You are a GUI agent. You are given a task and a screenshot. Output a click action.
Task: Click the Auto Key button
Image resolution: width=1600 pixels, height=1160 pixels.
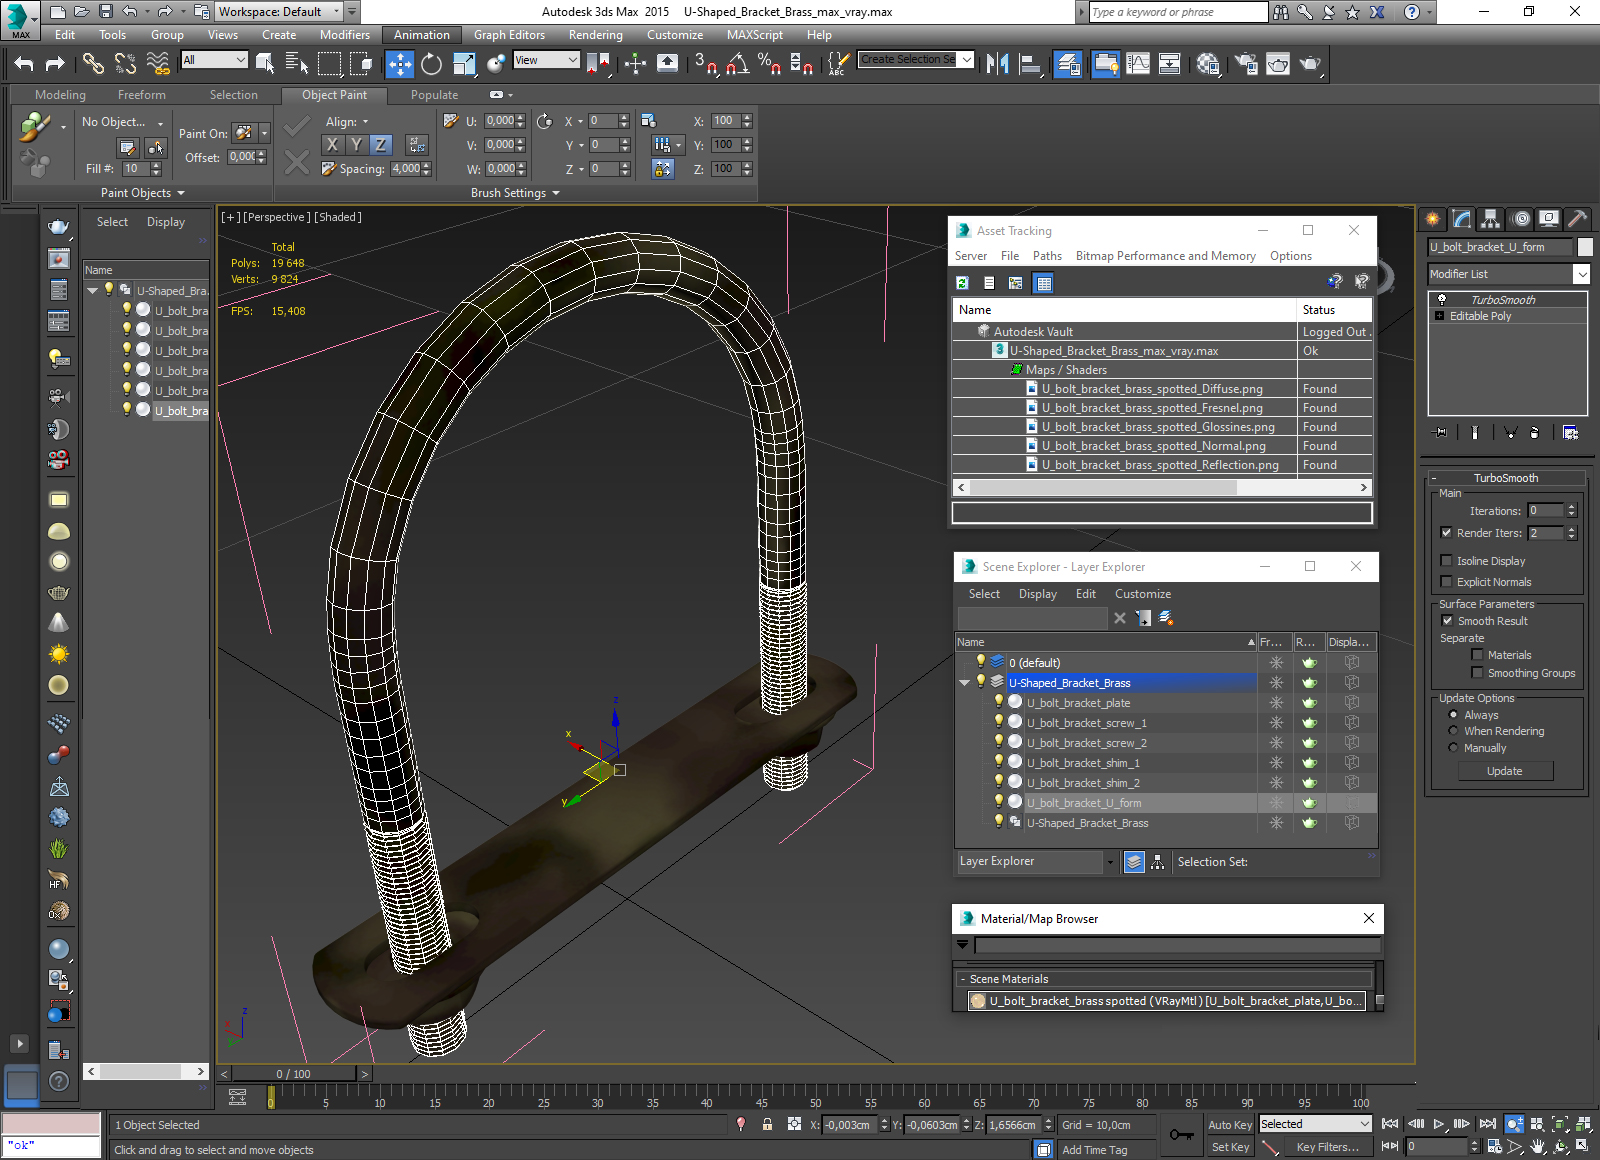1230,1125
